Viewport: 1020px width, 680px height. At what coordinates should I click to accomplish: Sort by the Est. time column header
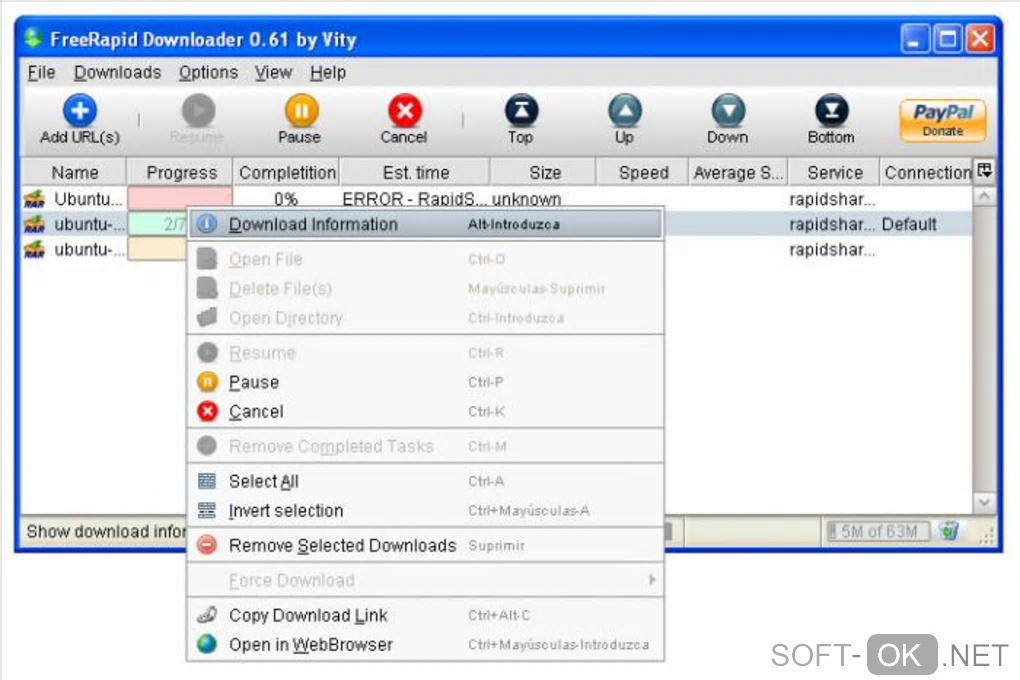pos(415,172)
